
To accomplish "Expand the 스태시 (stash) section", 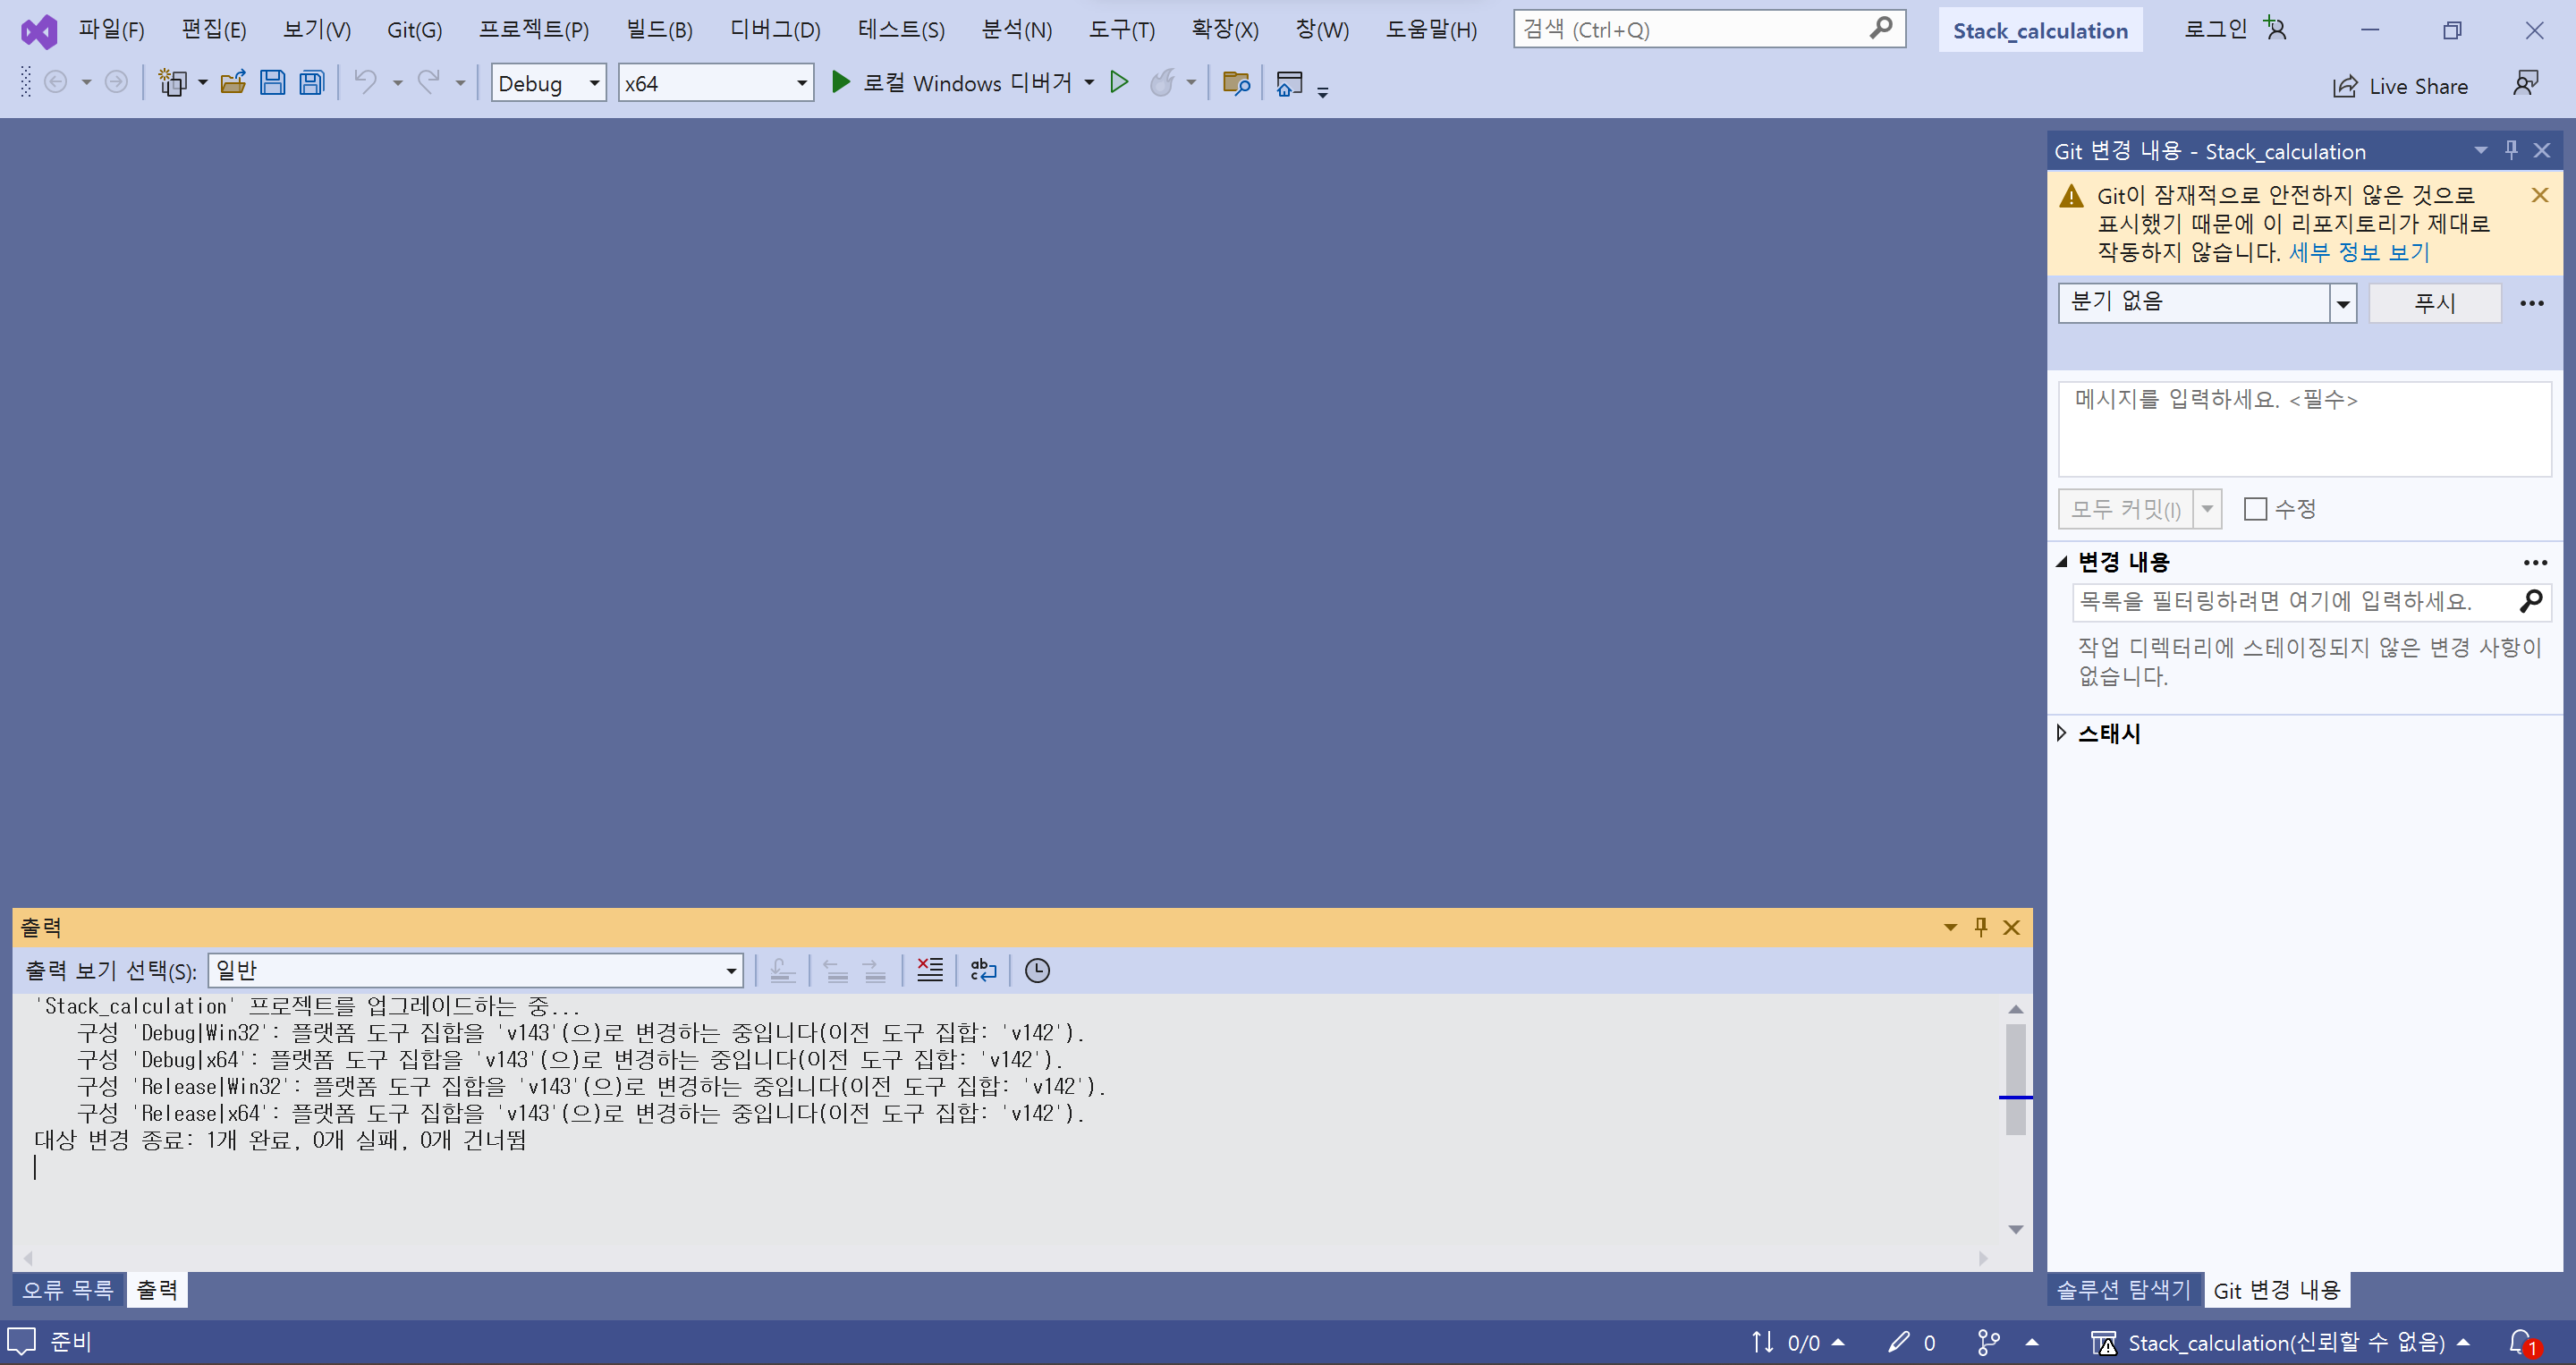I will [2062, 733].
